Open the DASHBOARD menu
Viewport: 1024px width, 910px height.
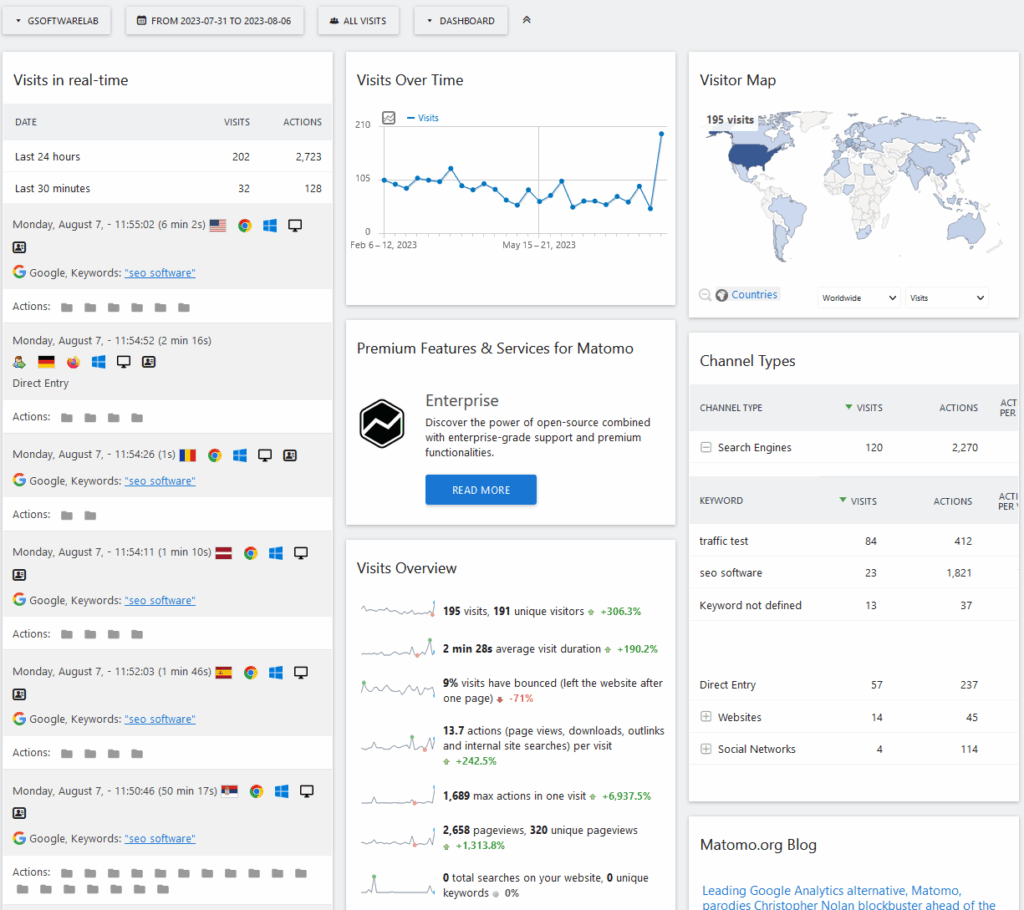click(460, 20)
